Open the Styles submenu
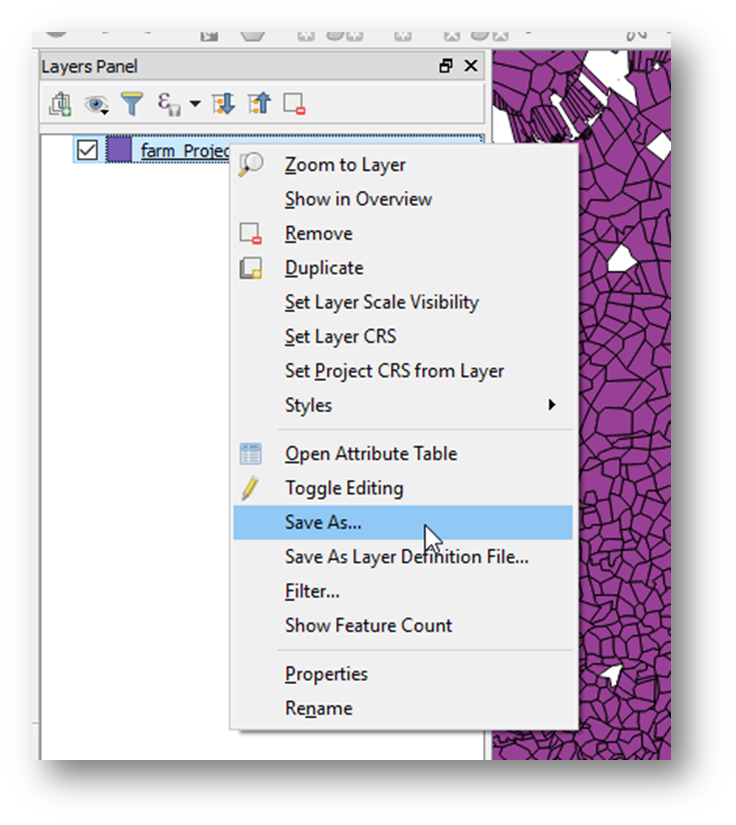736x825 pixels. tap(403, 405)
